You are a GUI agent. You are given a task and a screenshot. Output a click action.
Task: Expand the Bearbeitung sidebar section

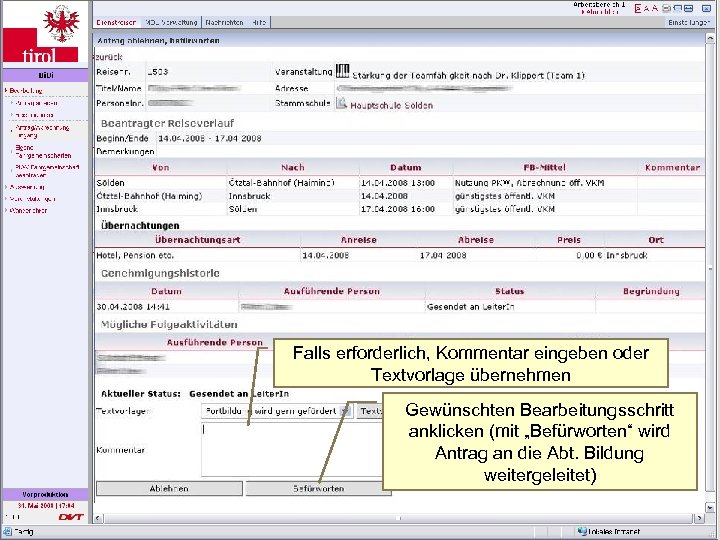26,90
